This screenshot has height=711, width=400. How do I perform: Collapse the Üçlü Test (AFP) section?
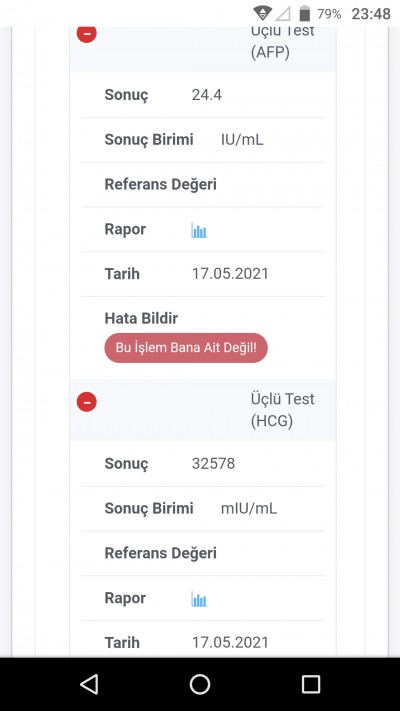87,34
